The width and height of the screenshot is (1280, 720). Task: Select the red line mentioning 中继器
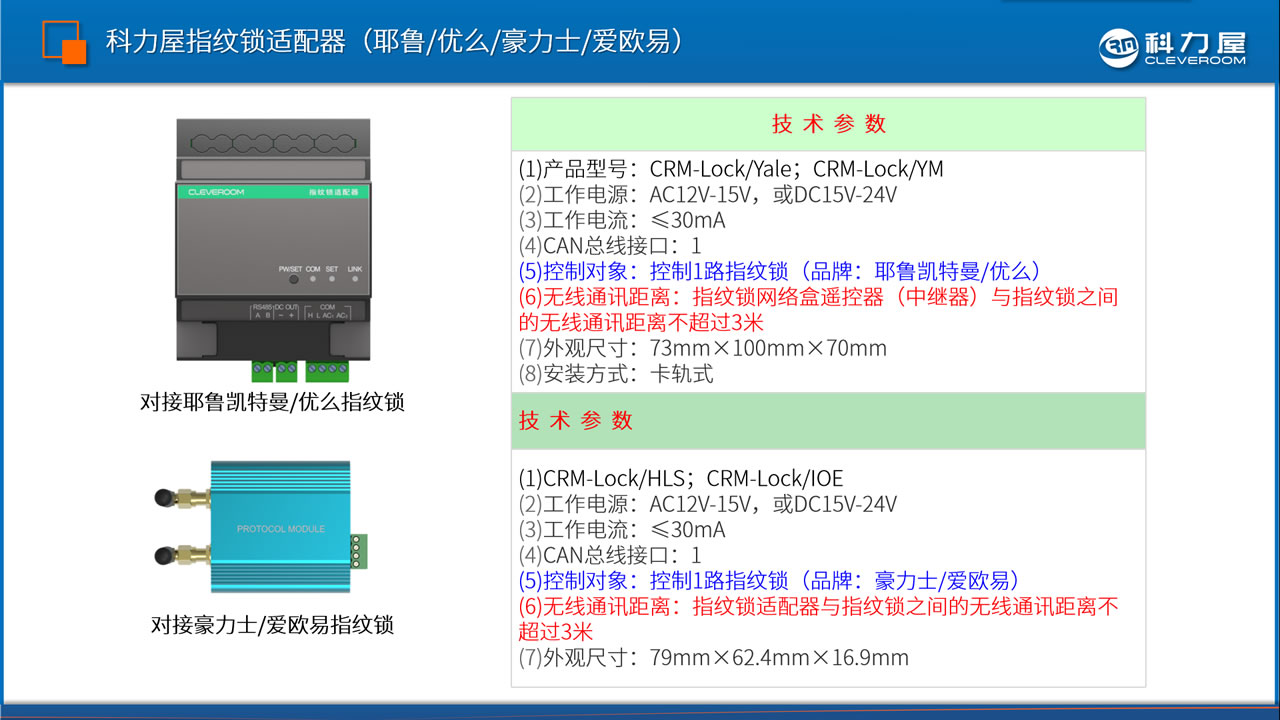point(818,297)
